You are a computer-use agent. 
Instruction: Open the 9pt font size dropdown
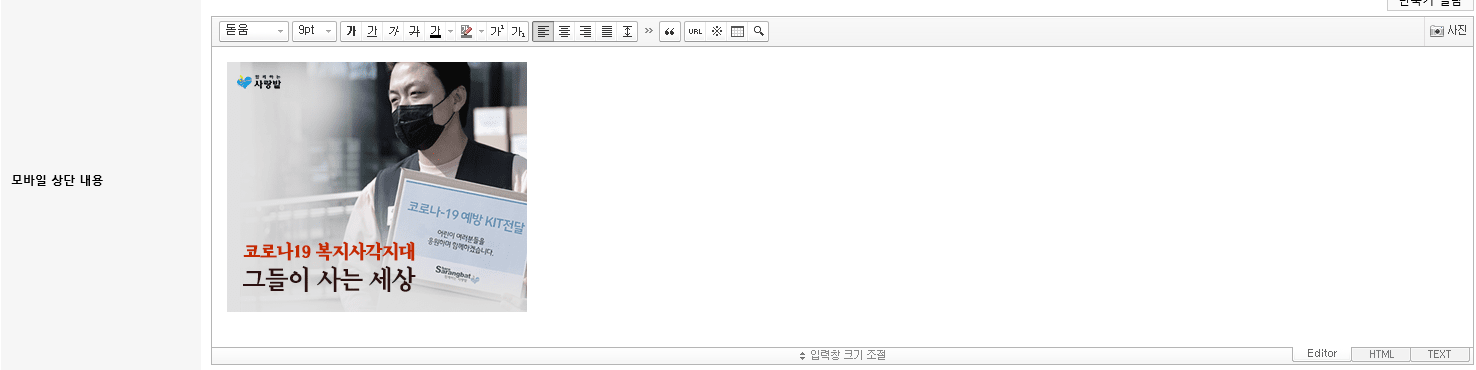314,31
